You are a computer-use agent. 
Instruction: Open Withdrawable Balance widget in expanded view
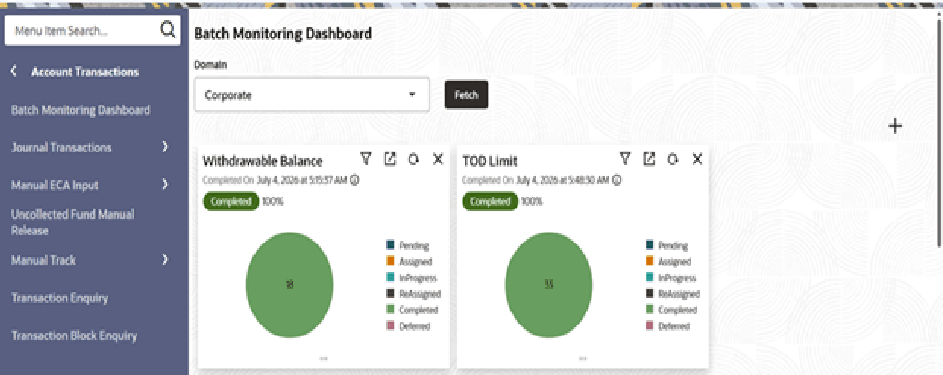click(x=390, y=159)
